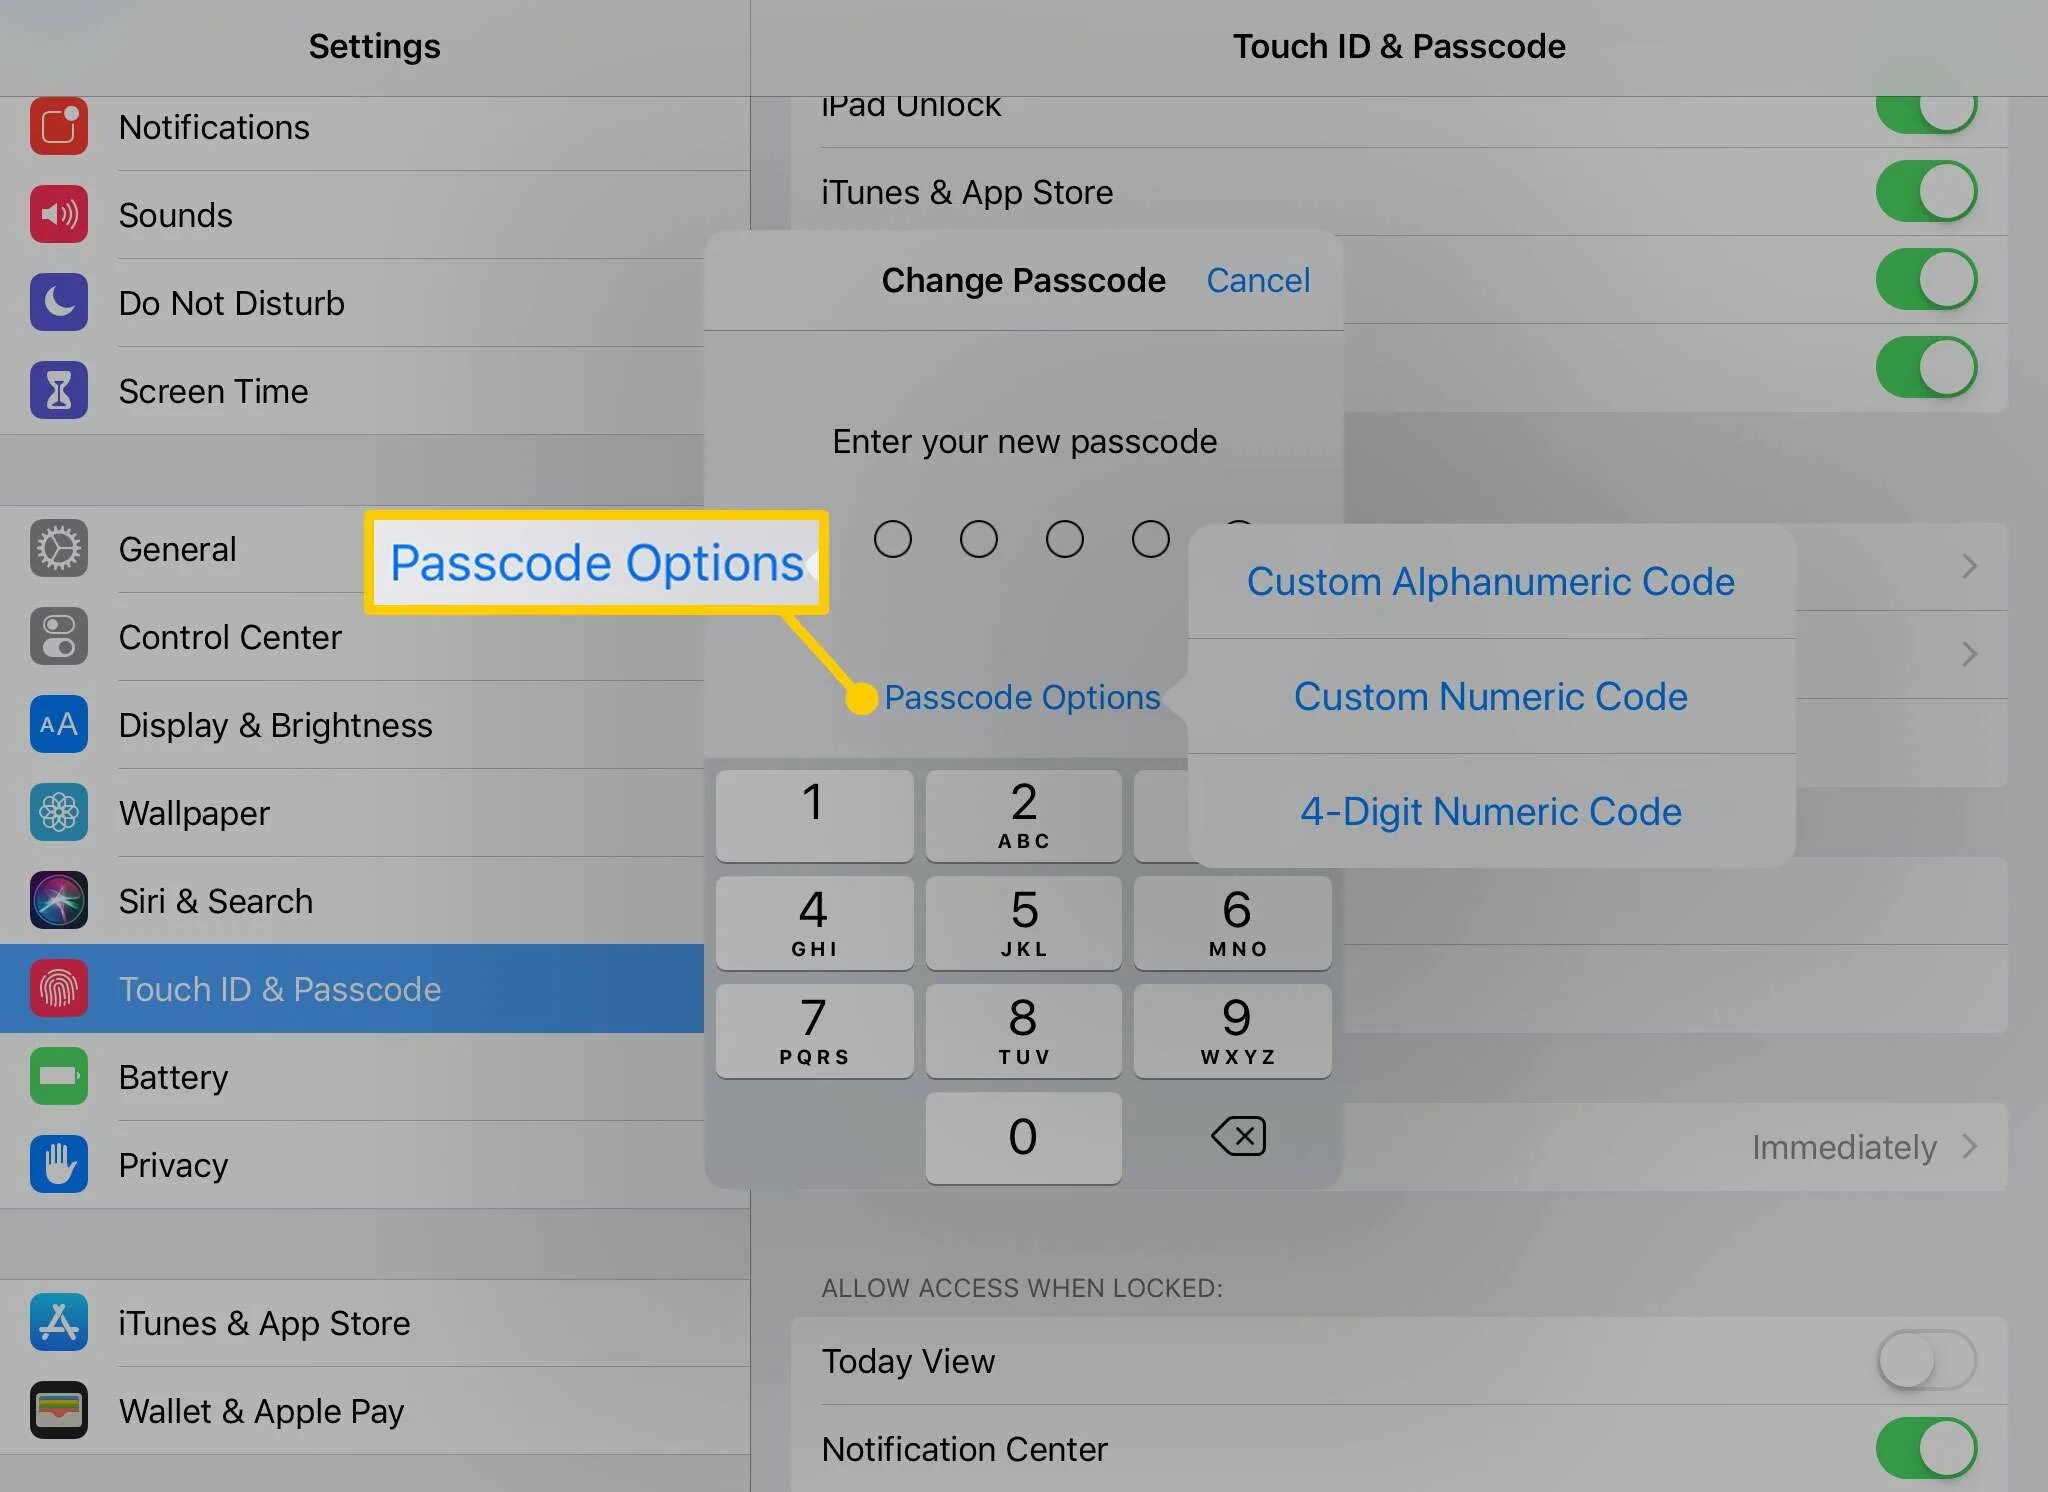Click Cancel to dismiss passcode dialog
The height and width of the screenshot is (1492, 2048).
point(1258,278)
